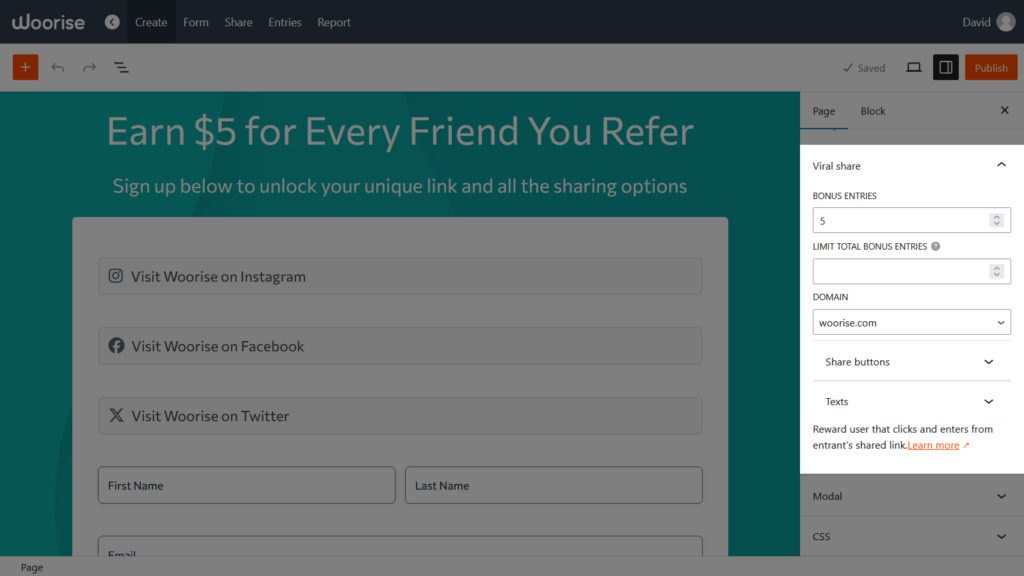Click the back arrow next to Woorise logo
Screen dimensions: 1024x576
(x=111, y=21)
